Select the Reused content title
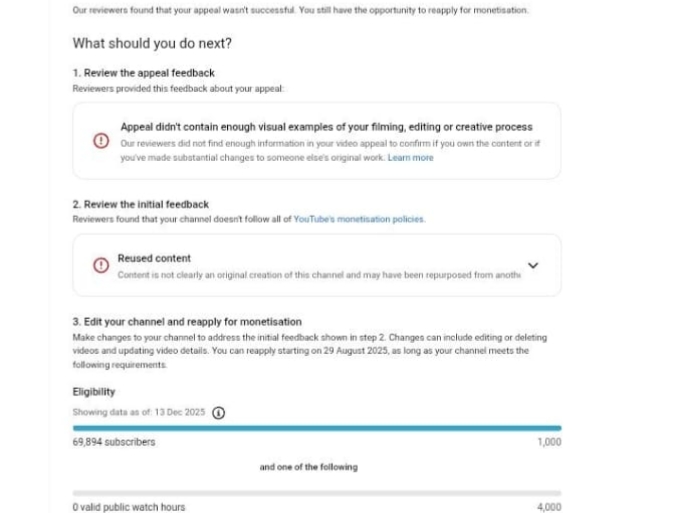Viewport: 684px width, 513px height. (x=154, y=258)
